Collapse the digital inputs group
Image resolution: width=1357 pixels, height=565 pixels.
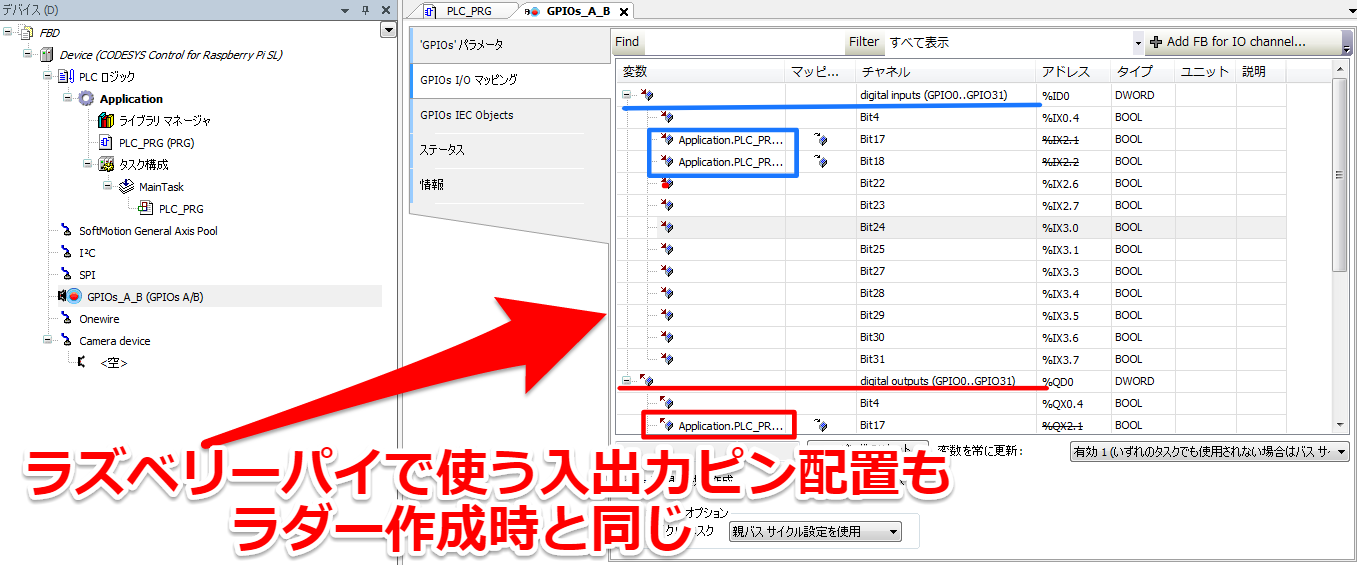(627, 95)
